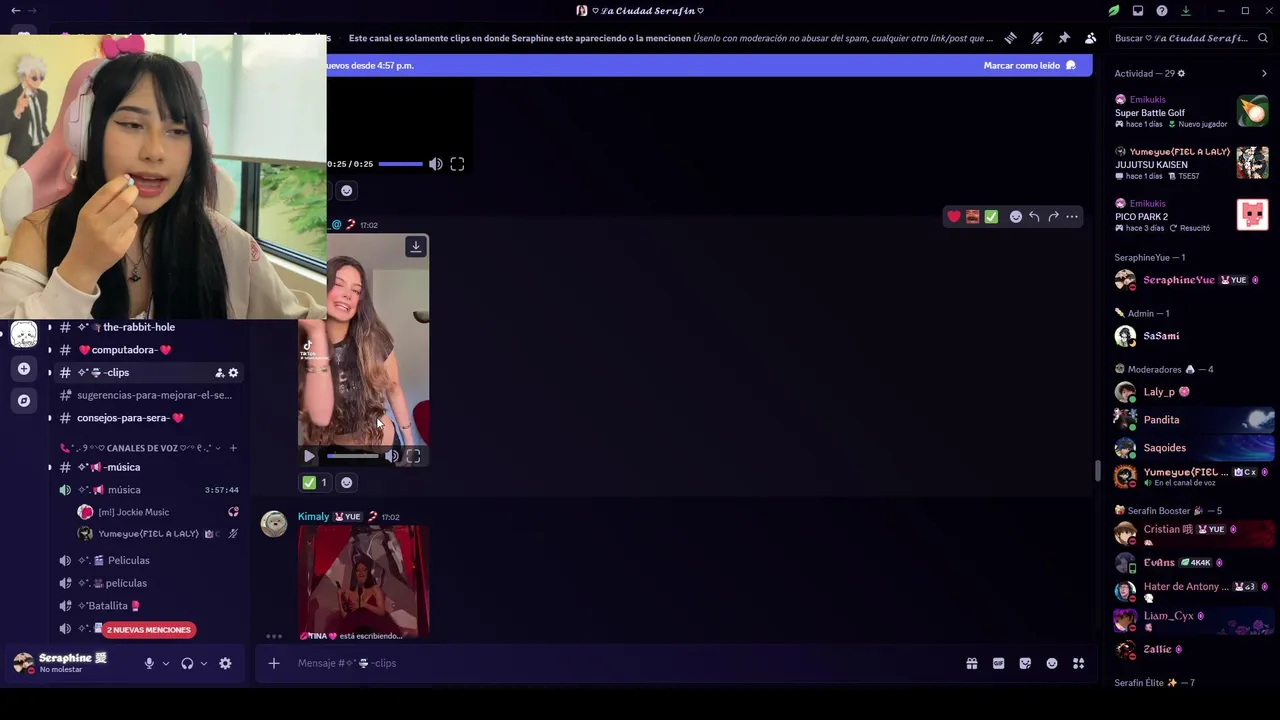Seek on TikTok video progress bar
The image size is (1280, 720).
pos(353,456)
